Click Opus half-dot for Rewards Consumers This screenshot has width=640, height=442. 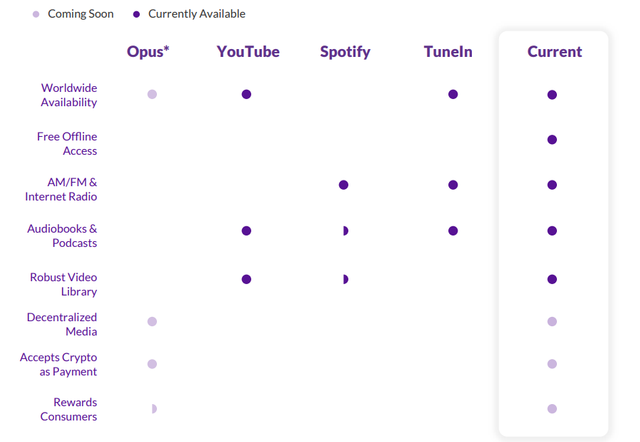(x=154, y=409)
